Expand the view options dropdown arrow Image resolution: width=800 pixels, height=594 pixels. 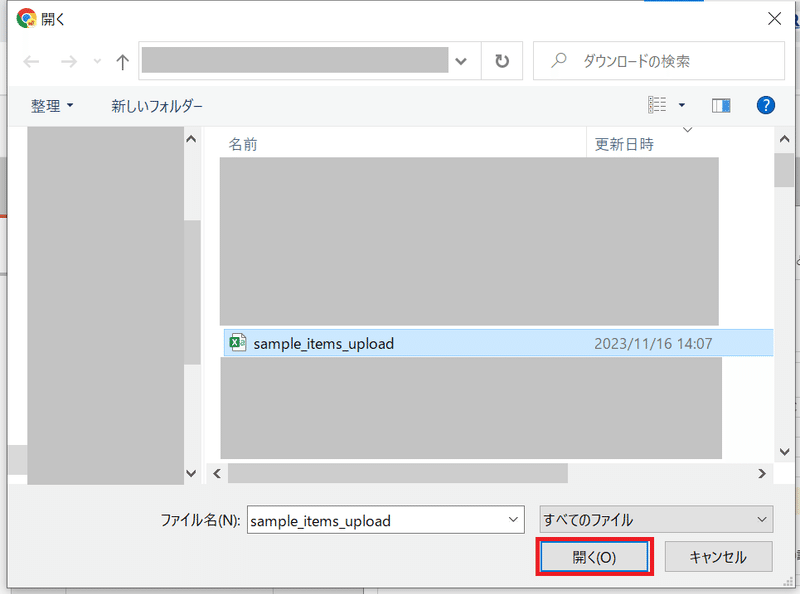pos(682,106)
